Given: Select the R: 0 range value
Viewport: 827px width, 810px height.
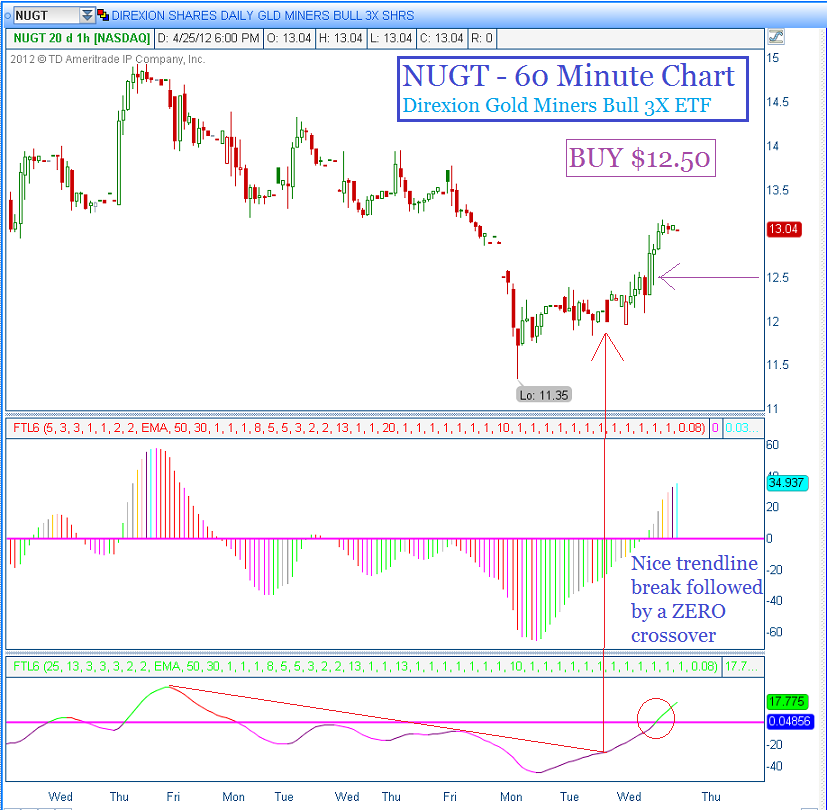Looking at the screenshot, I should coord(482,38).
